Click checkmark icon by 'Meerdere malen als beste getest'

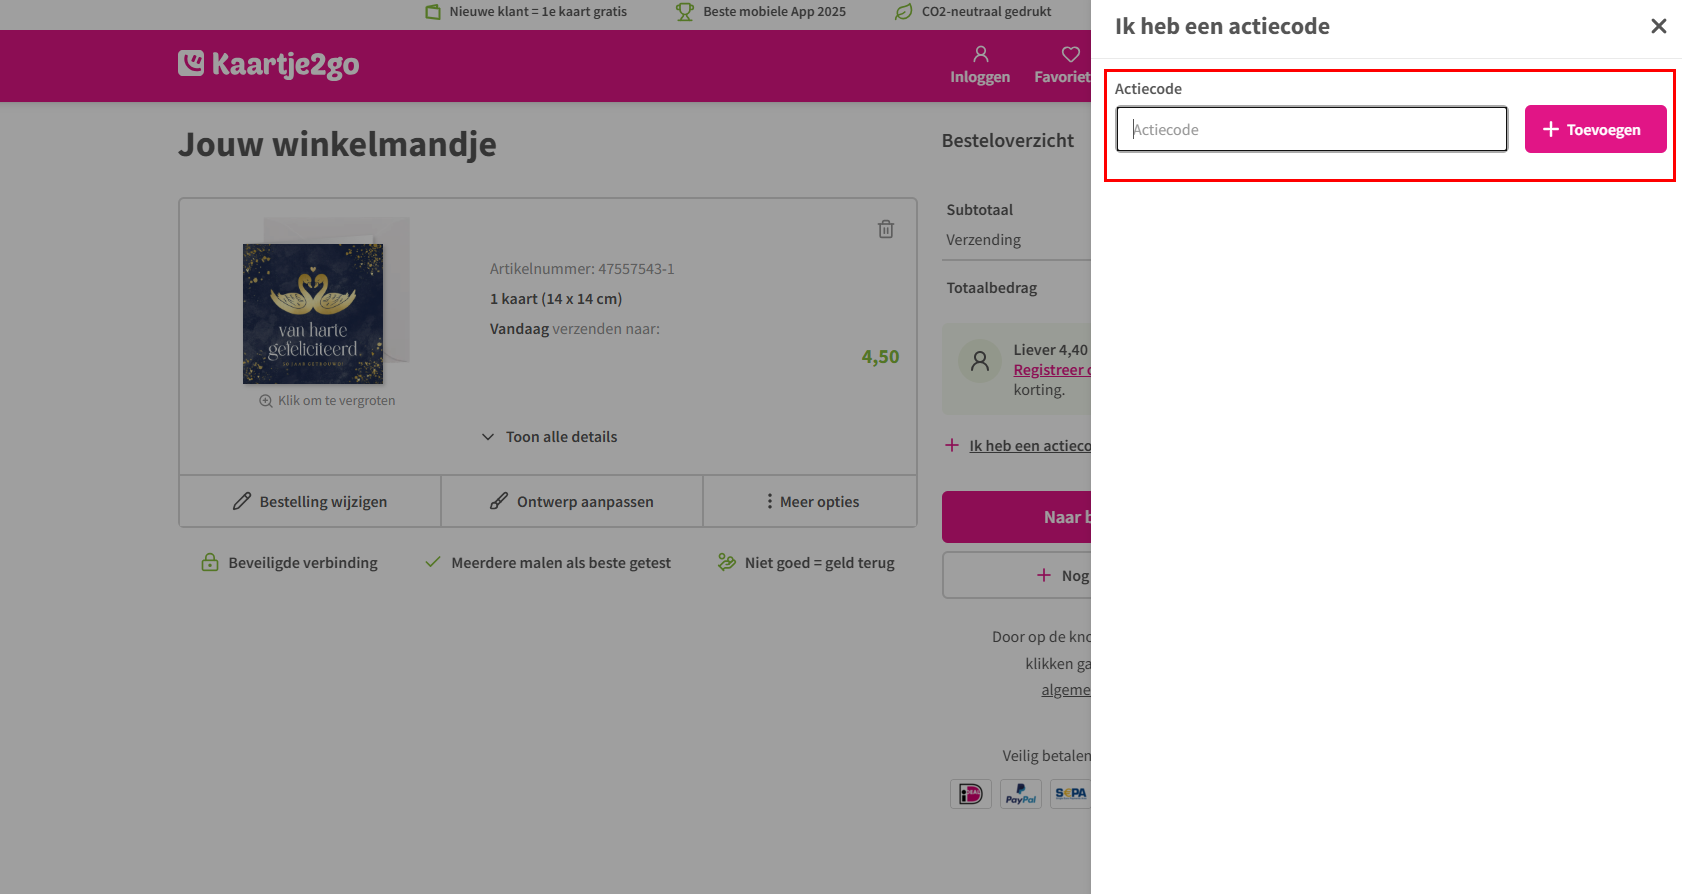(x=433, y=562)
